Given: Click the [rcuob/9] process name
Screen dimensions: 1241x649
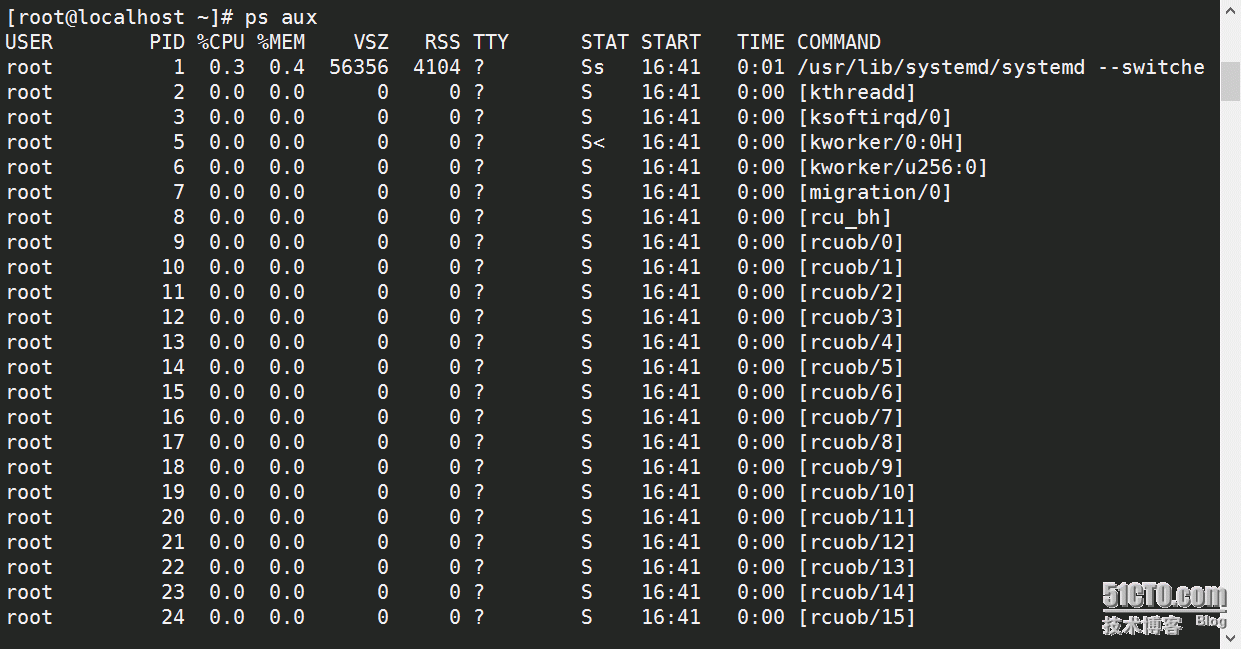Looking at the screenshot, I should (x=851, y=467).
